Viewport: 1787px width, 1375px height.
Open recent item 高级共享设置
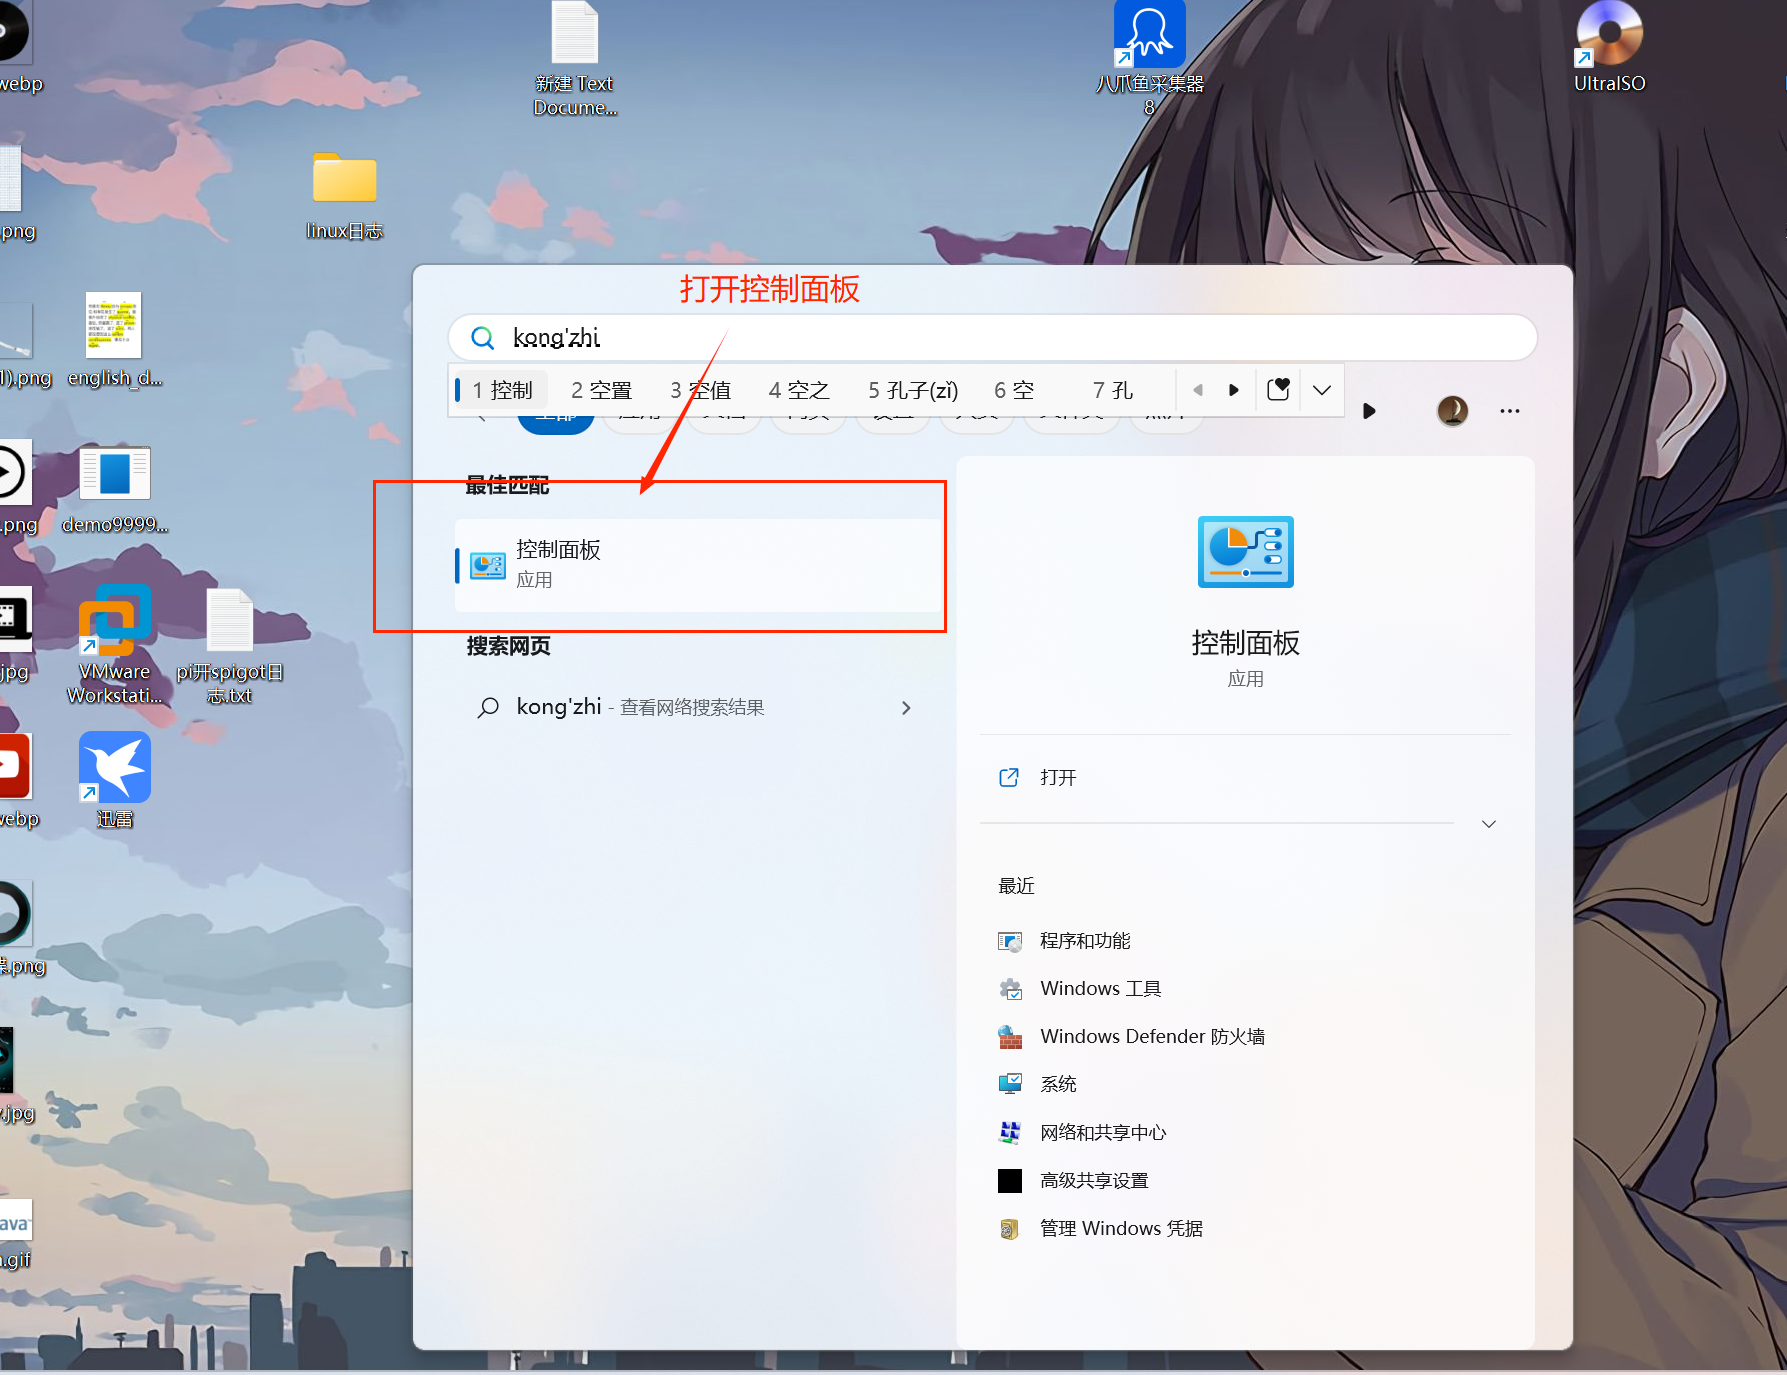[1094, 1181]
